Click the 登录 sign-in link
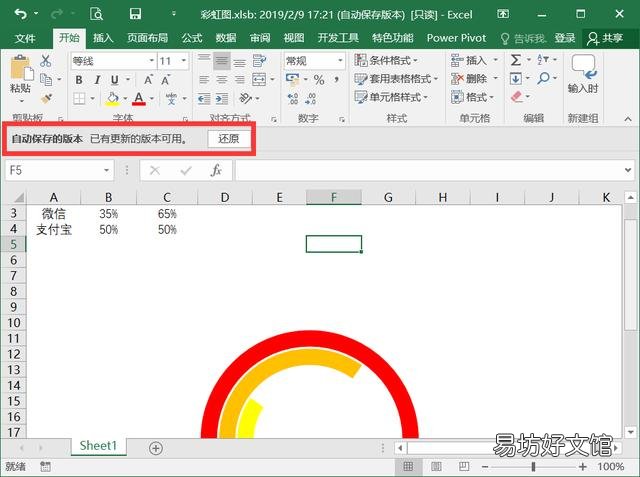Image resolution: width=640 pixels, height=477 pixels. [x=564, y=38]
